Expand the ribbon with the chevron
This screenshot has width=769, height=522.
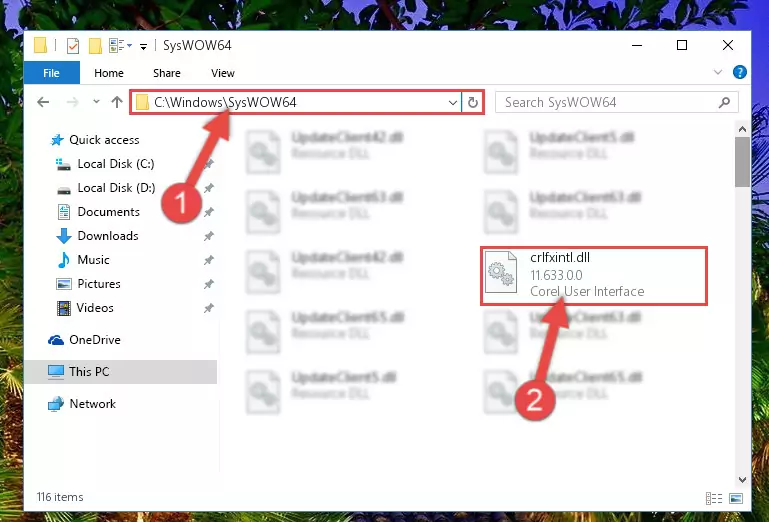click(718, 72)
